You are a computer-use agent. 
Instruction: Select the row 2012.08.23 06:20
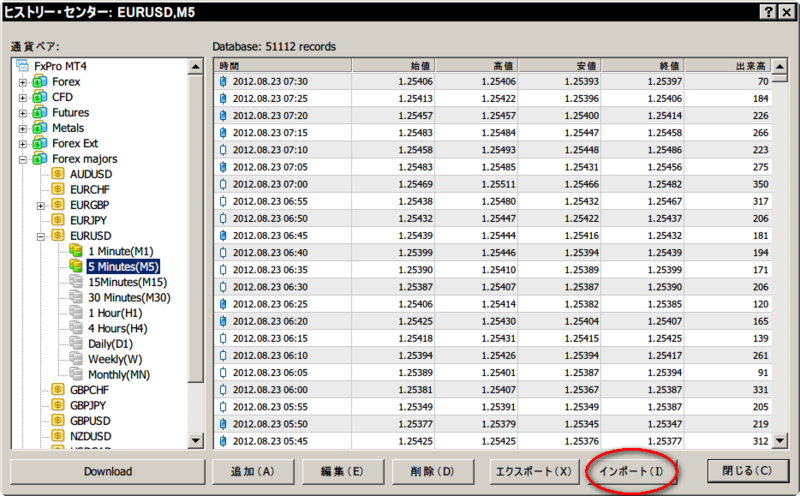pyautogui.click(x=493, y=321)
